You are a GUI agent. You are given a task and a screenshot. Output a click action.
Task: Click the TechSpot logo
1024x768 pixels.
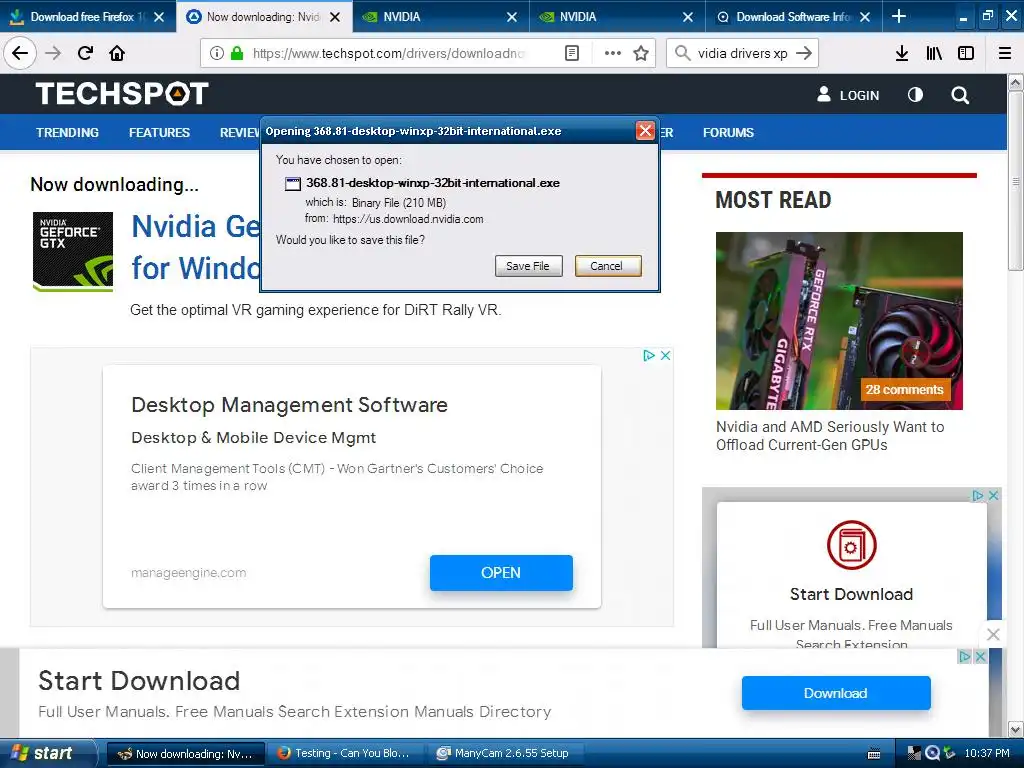[x=122, y=93]
